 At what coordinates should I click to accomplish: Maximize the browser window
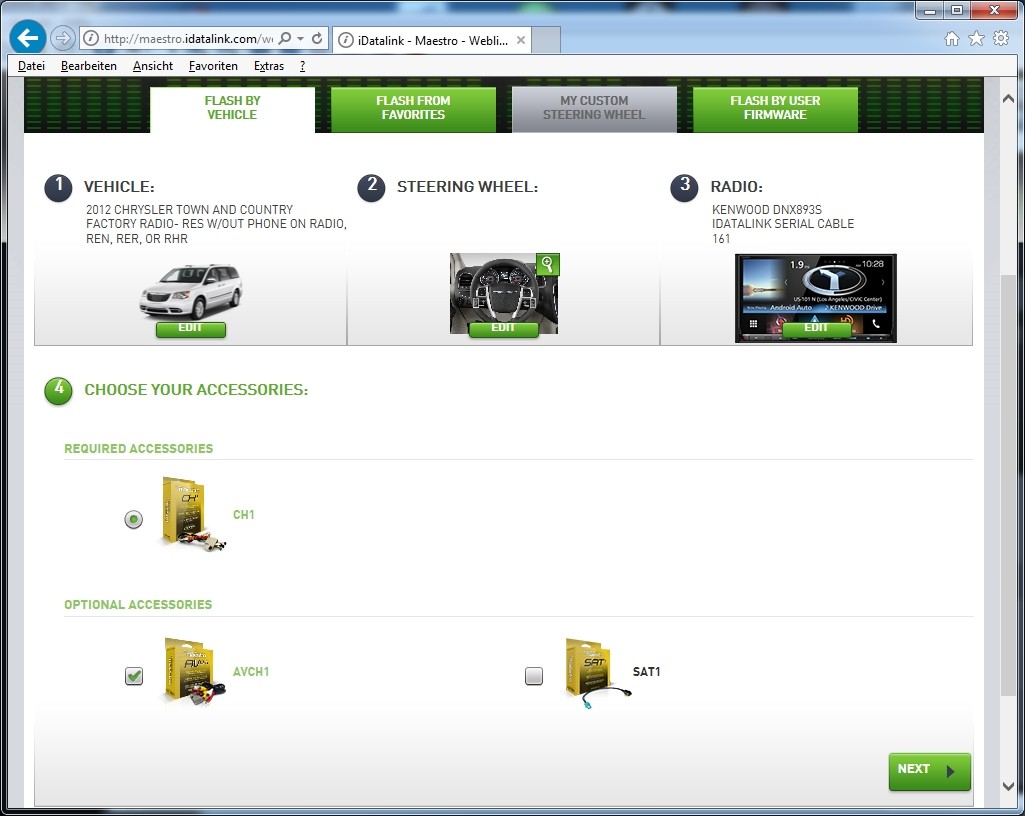(x=956, y=10)
